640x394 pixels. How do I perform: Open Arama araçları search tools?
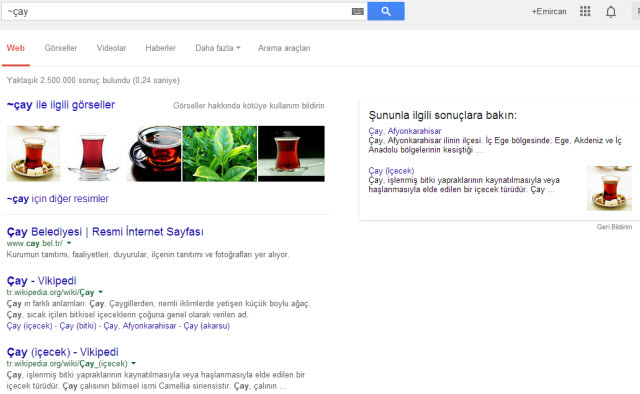tap(284, 48)
